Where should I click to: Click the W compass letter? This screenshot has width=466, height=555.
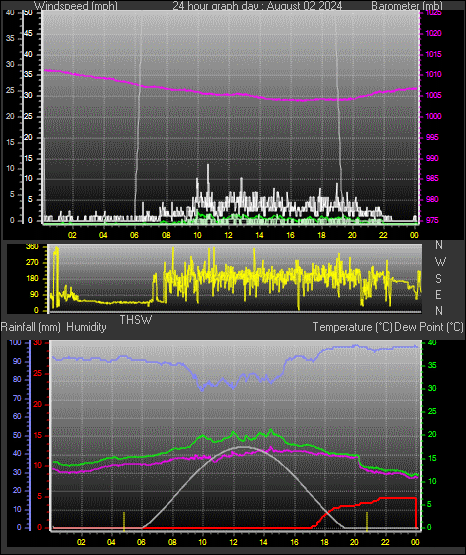[440, 262]
